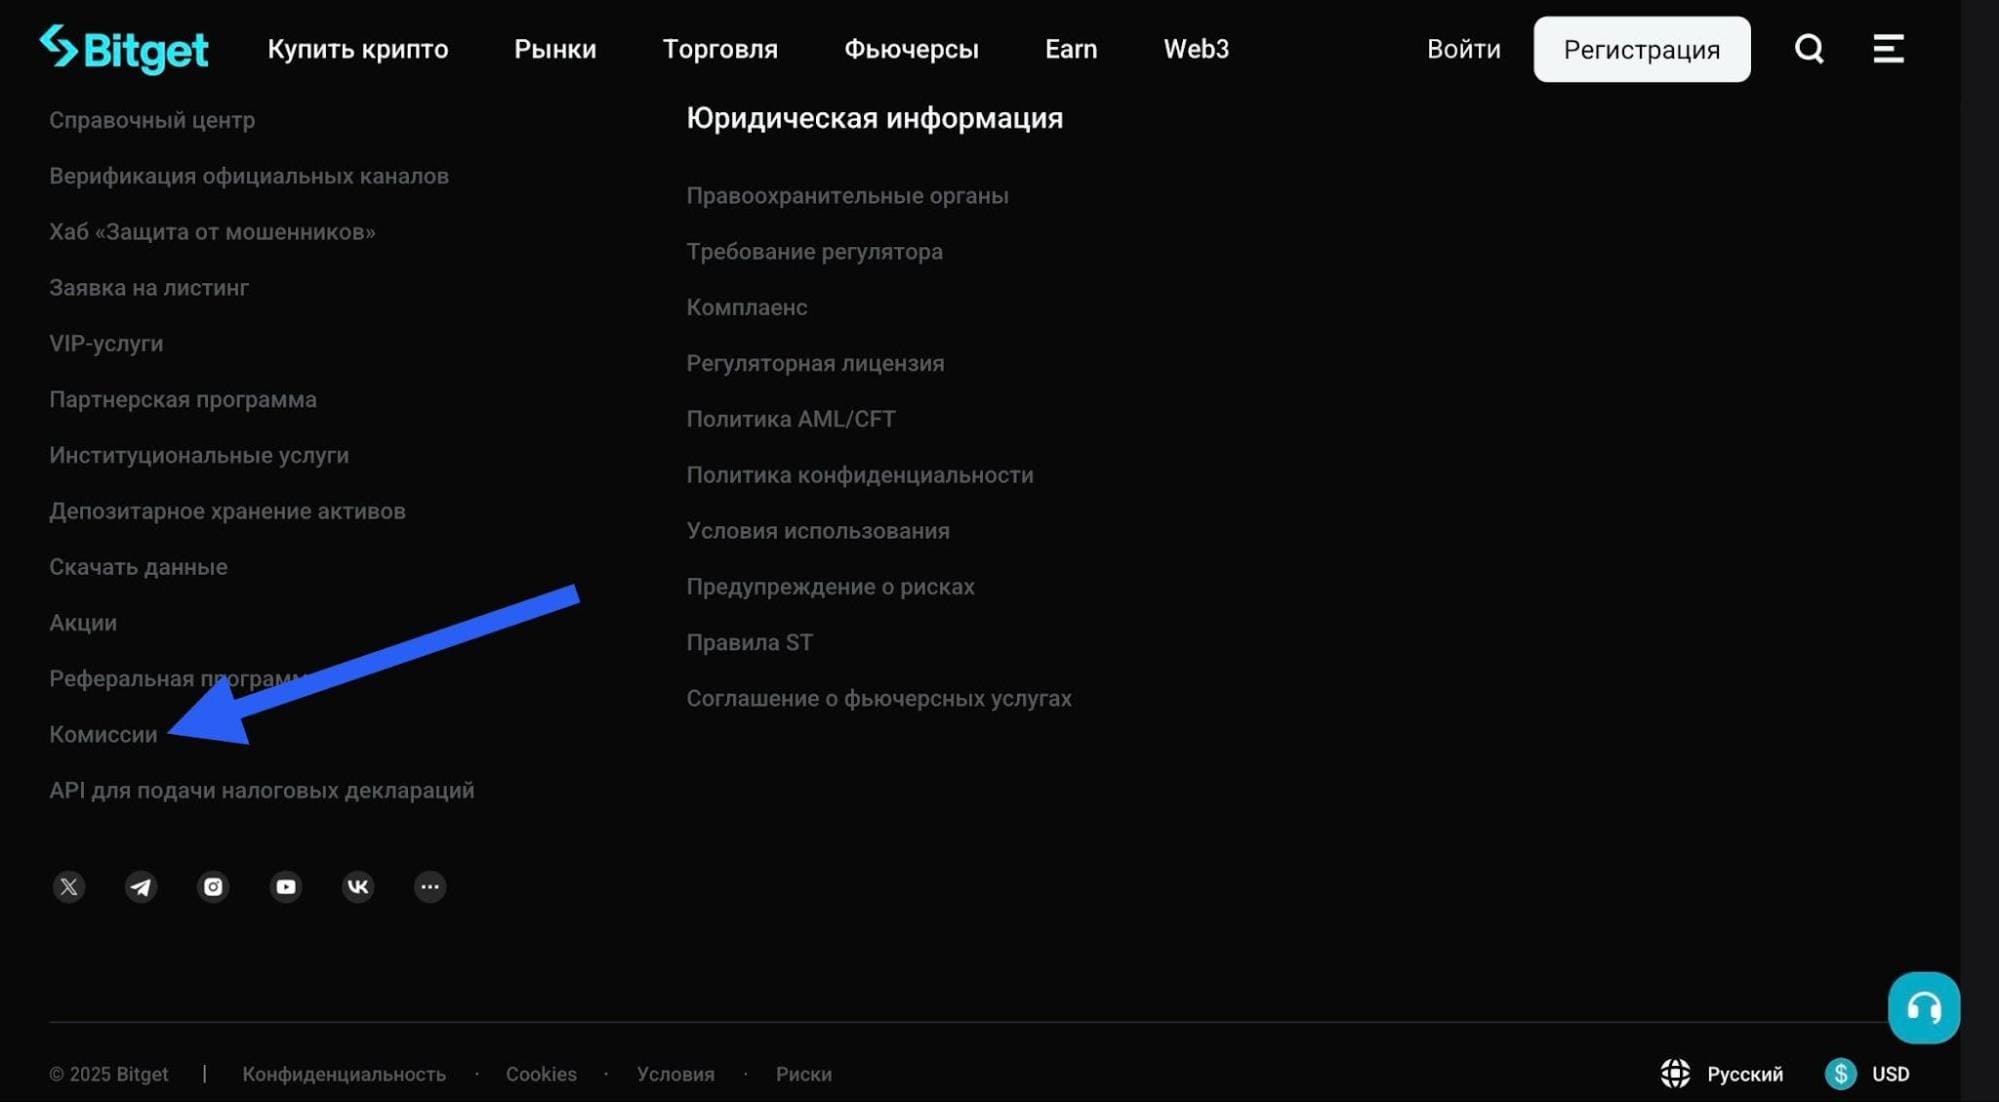Open Условия использования link
The width and height of the screenshot is (1999, 1102).
click(818, 531)
